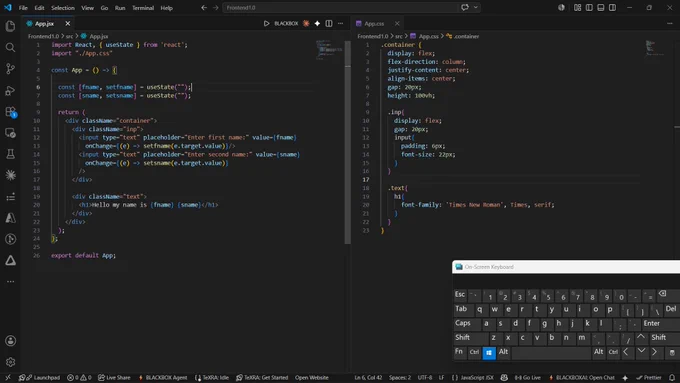Open the Manage settings gear
Viewport: 680px width, 383px height.
10,362
